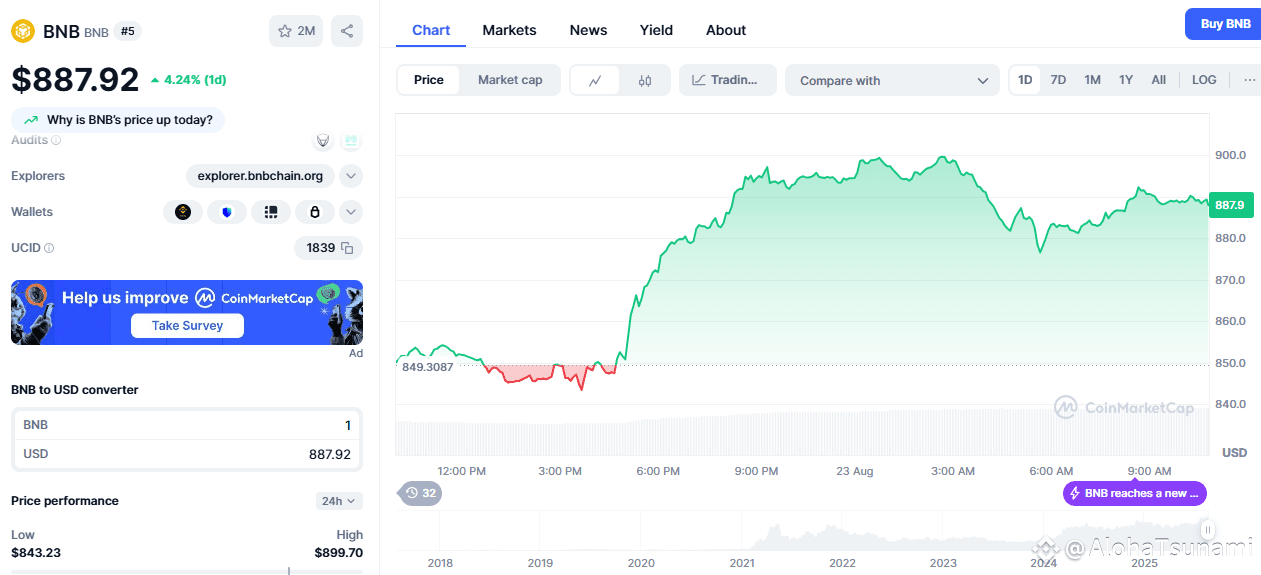This screenshot has width=1261, height=575.
Task: Change the 24h price performance period
Action: (x=339, y=501)
